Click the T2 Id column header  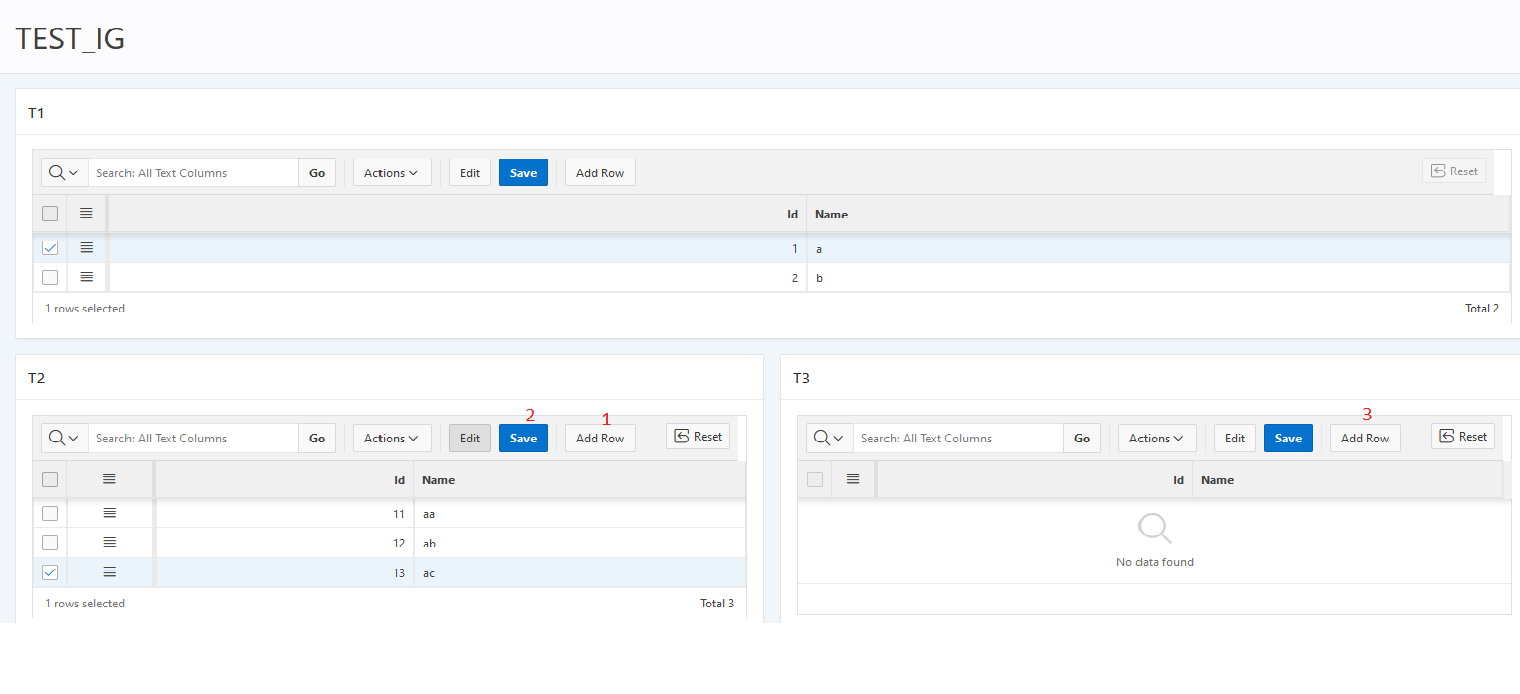283,479
